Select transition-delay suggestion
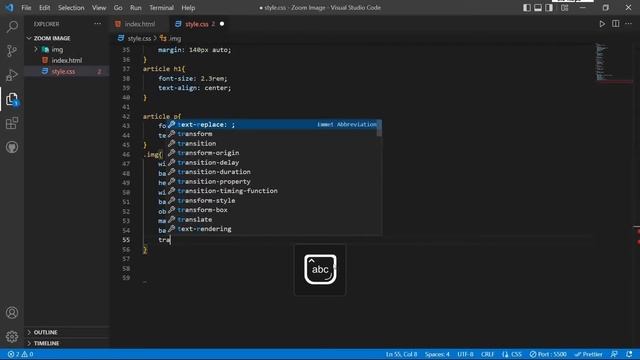 pos(273,162)
